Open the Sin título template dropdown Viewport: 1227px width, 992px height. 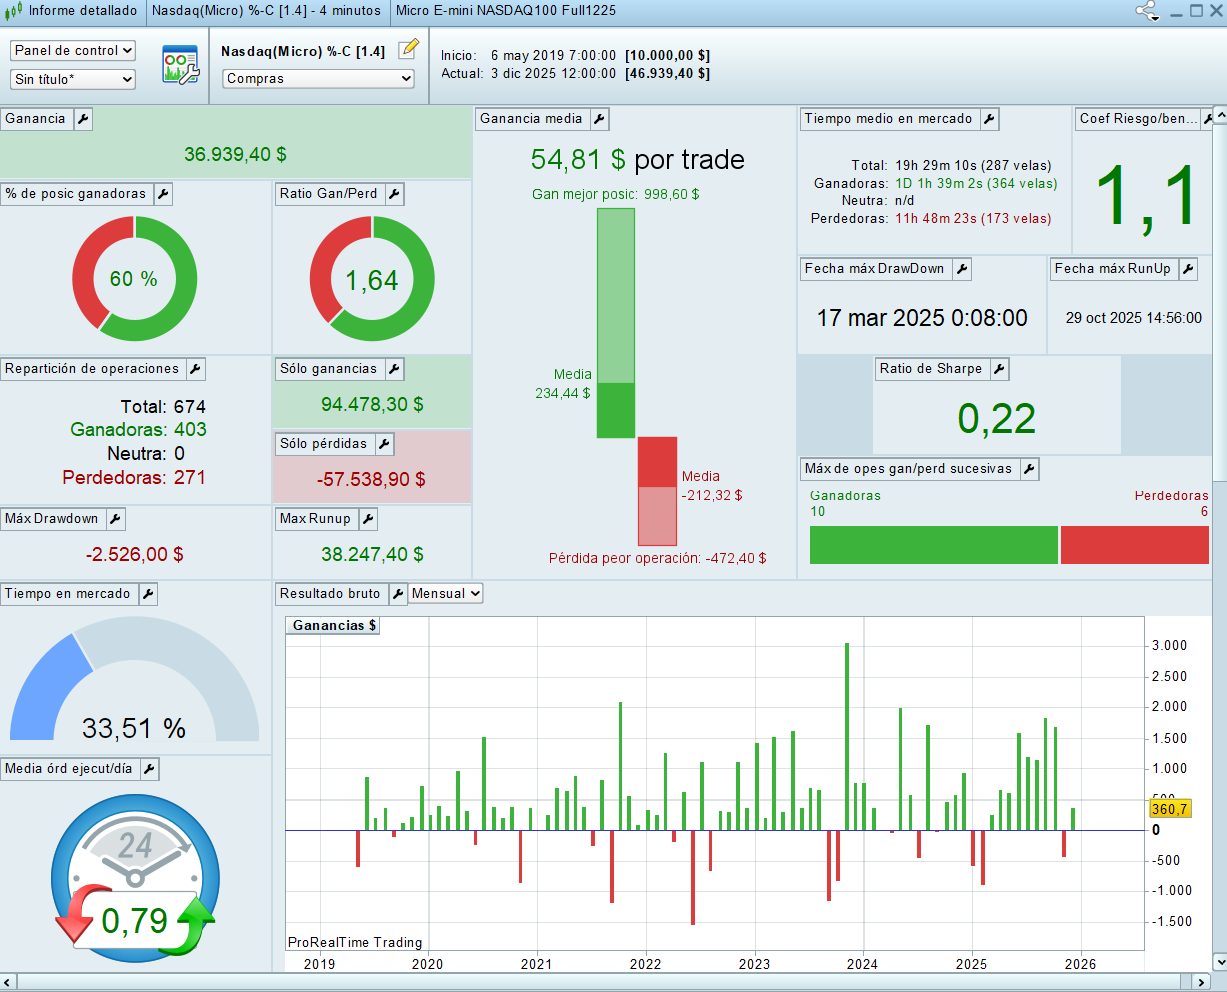click(x=74, y=79)
